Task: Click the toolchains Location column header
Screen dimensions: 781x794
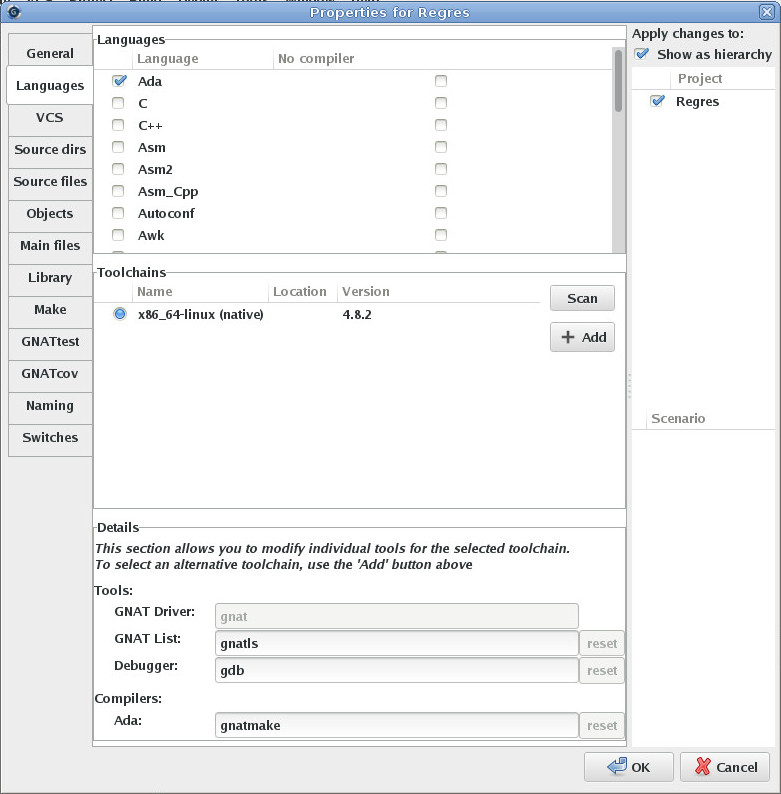Action: coord(303,292)
